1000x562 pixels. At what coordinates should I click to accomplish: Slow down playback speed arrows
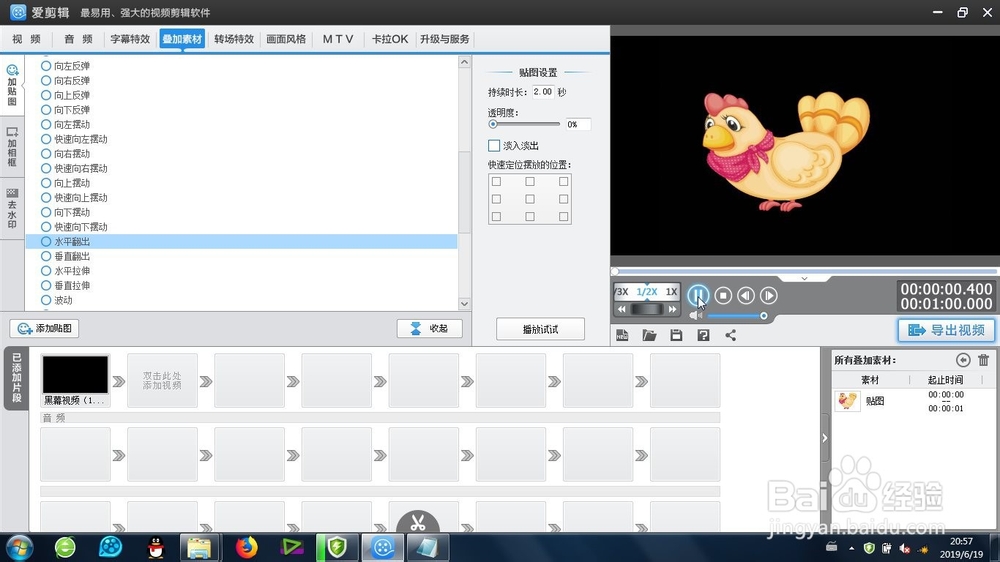click(622, 309)
